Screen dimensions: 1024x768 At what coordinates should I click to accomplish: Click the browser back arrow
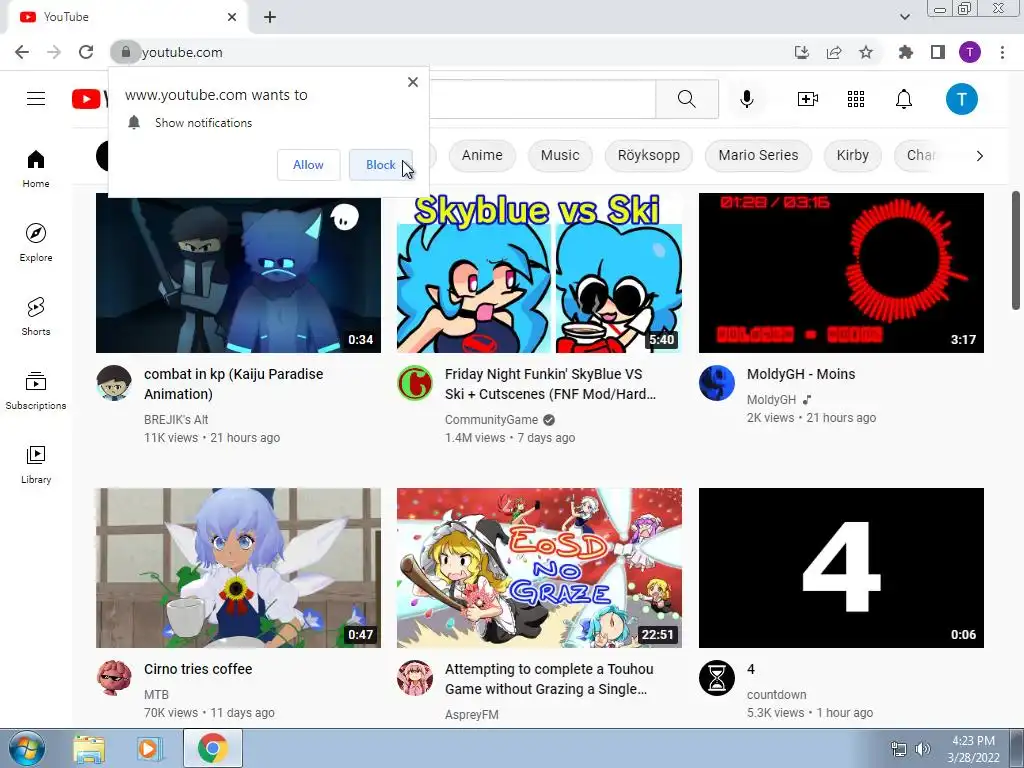tap(22, 52)
